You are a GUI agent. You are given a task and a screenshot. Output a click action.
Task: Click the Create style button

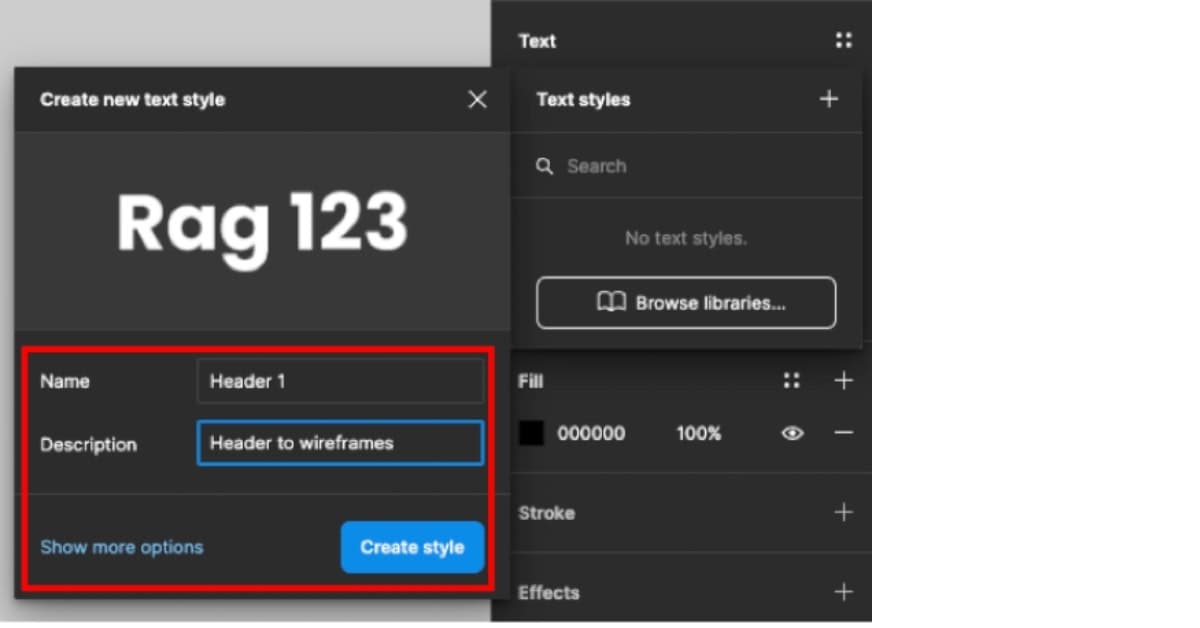412,547
